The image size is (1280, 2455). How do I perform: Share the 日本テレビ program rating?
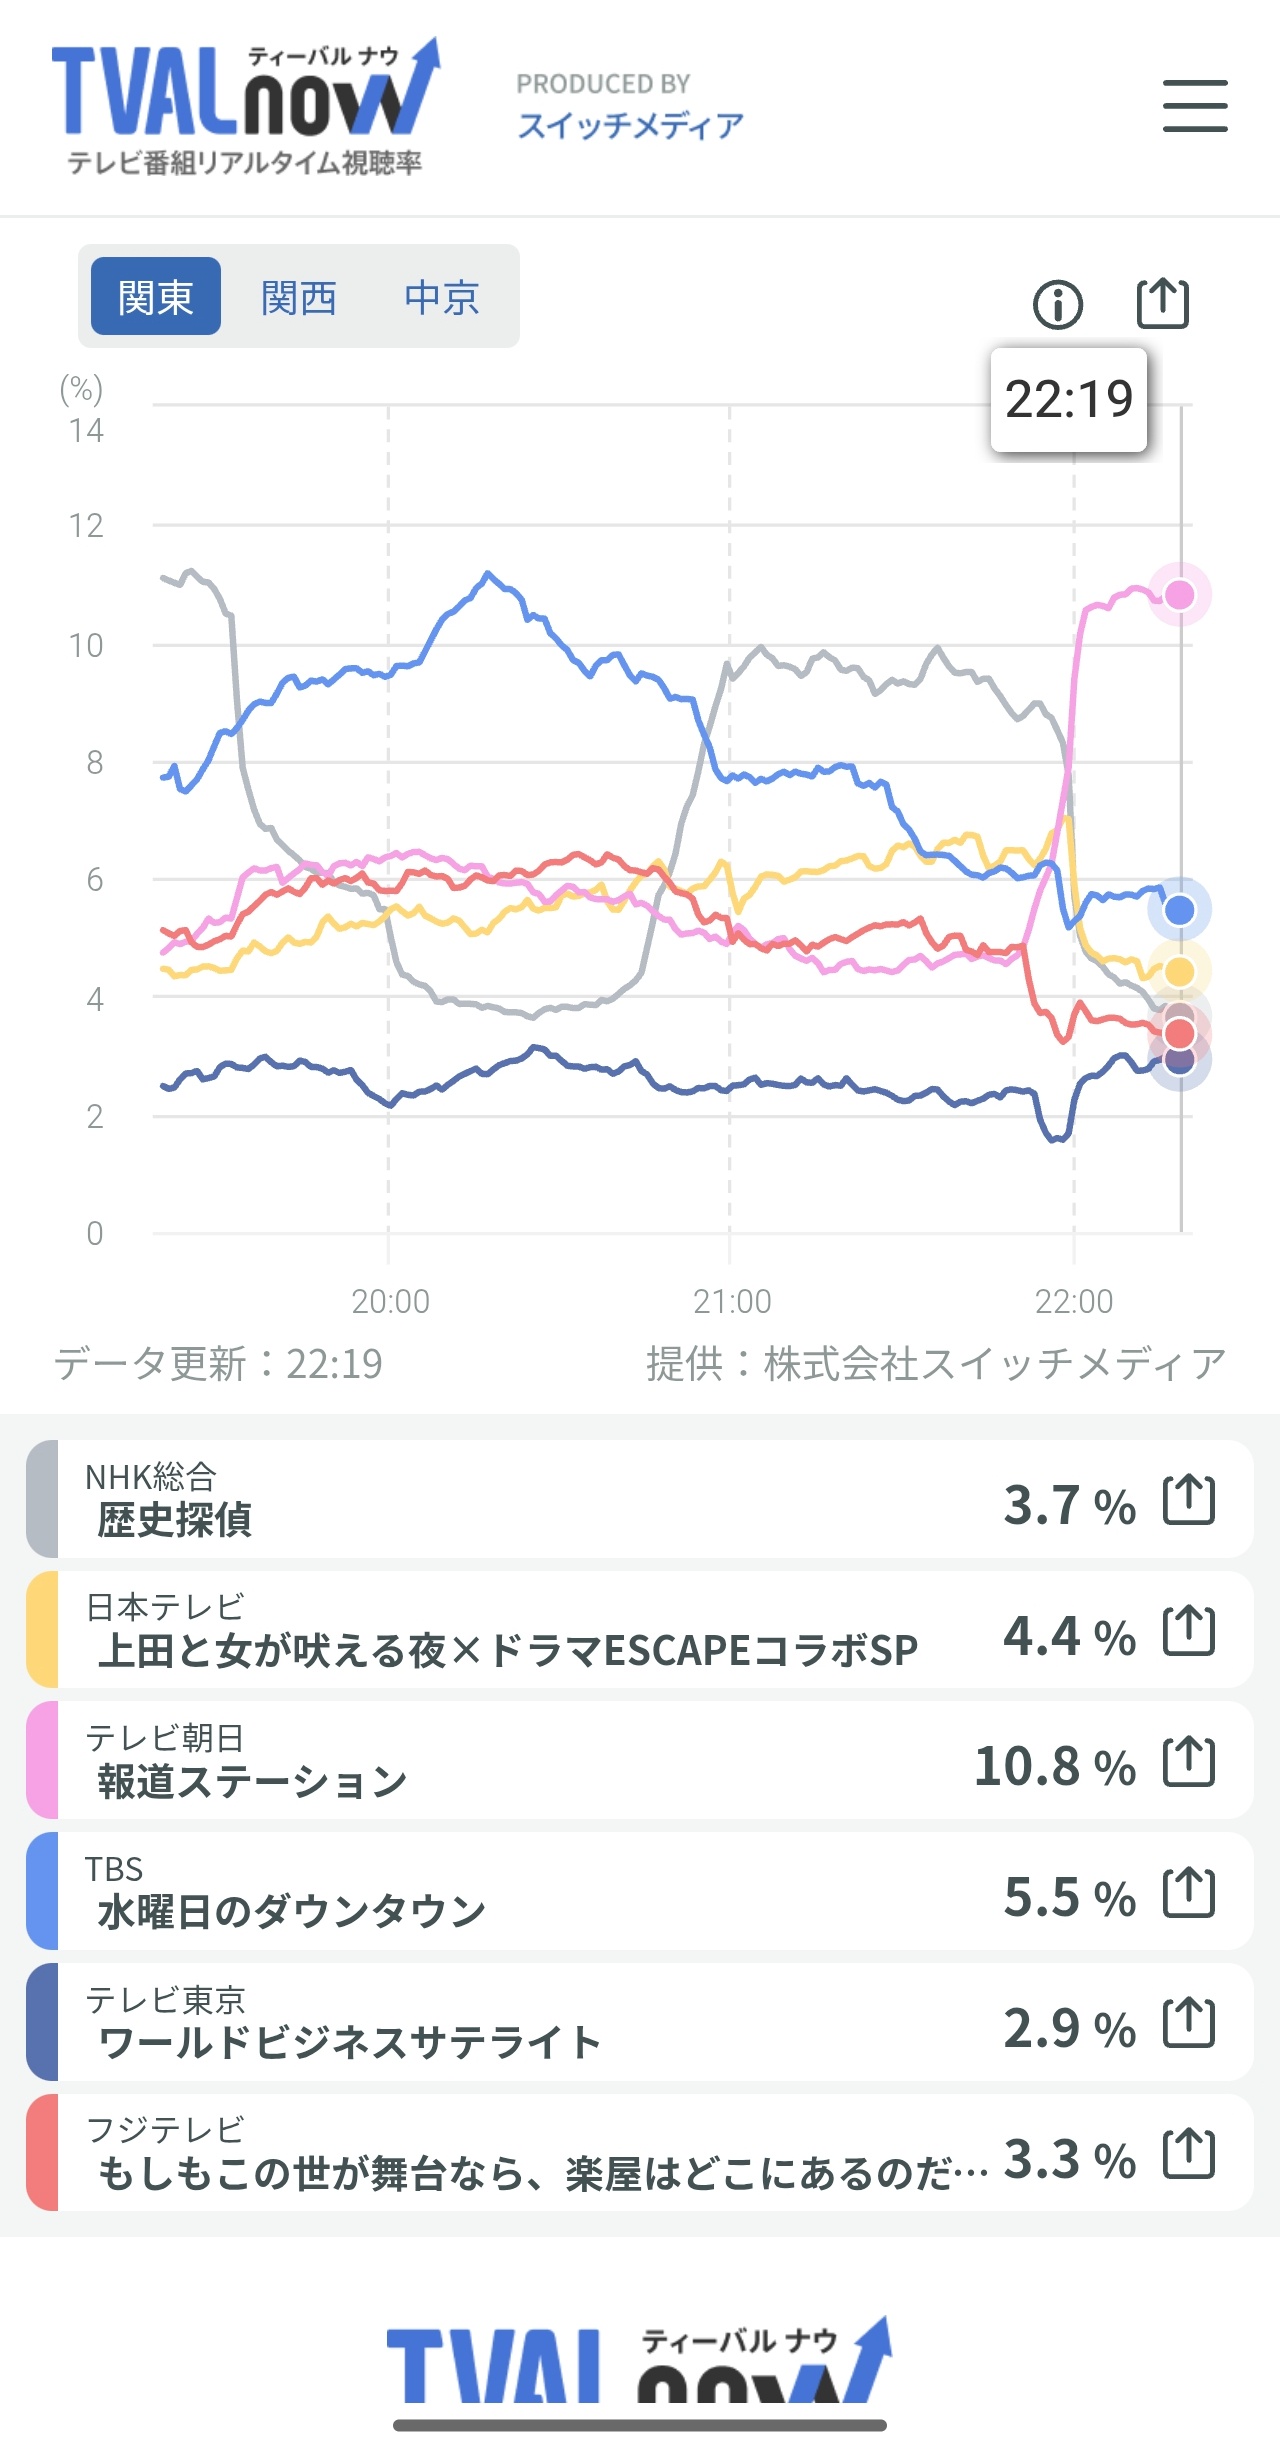[1189, 1631]
